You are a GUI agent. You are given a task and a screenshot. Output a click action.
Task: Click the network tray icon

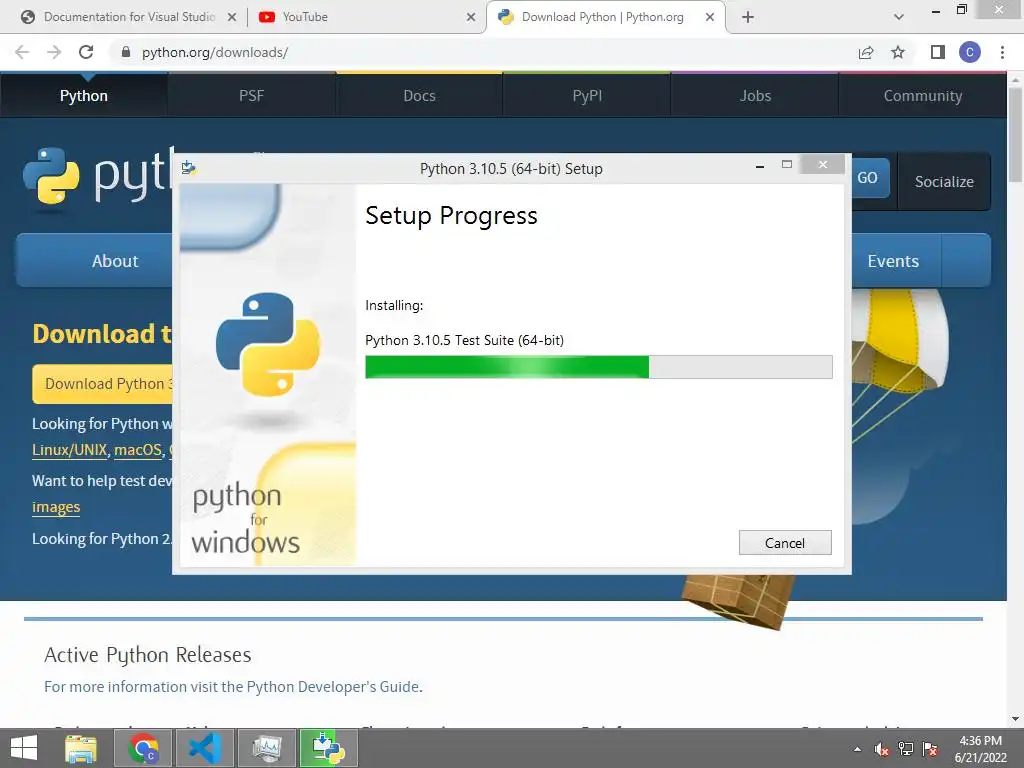[906, 749]
